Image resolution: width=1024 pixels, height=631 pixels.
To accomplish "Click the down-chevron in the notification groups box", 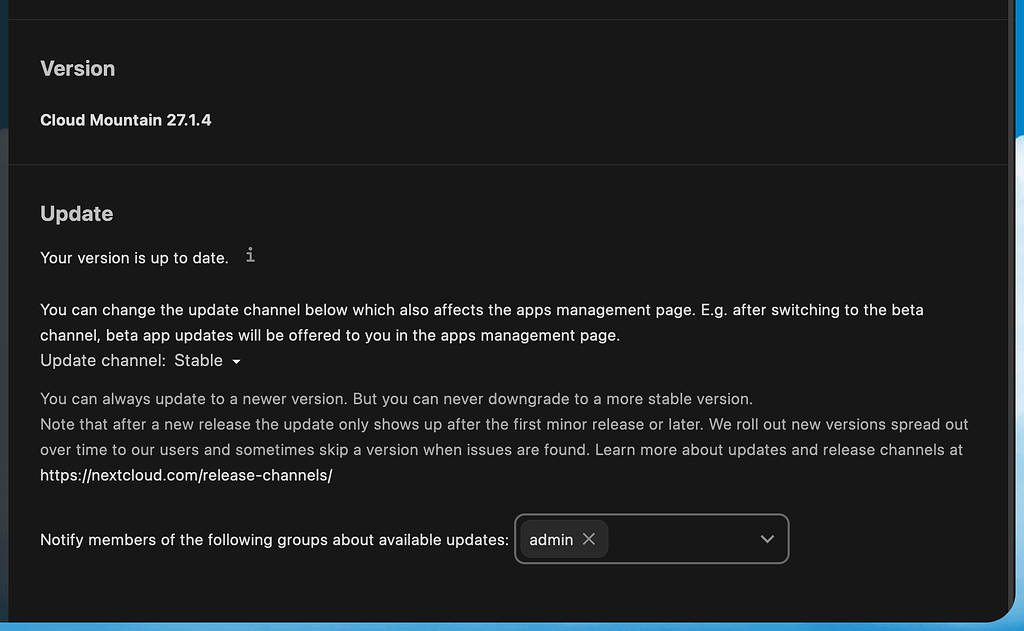I will [767, 539].
